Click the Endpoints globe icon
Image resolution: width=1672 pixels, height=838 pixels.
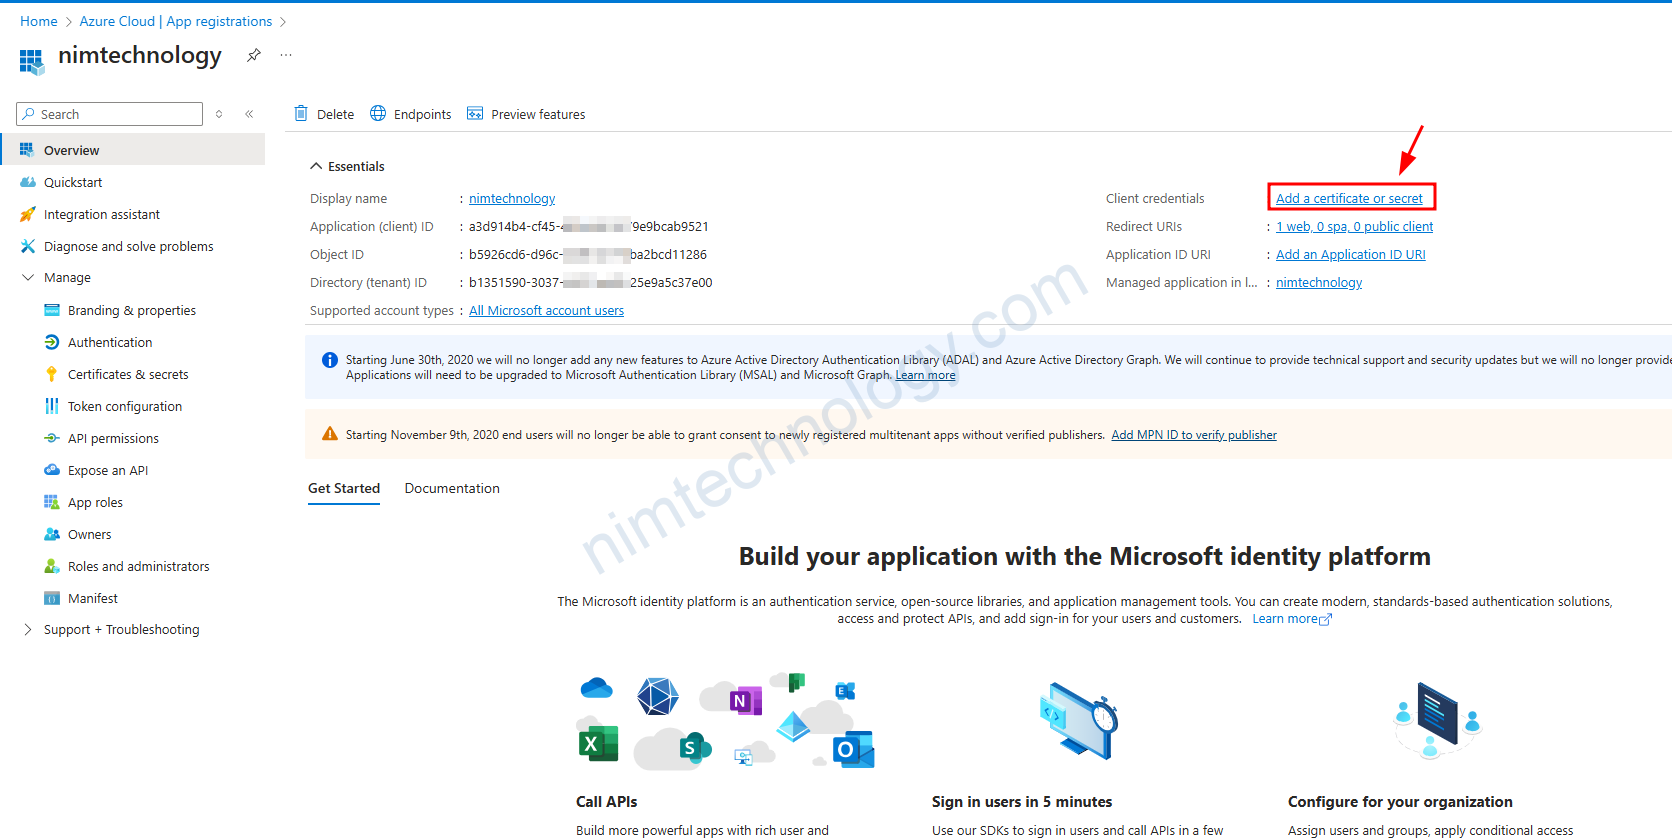coord(378,114)
